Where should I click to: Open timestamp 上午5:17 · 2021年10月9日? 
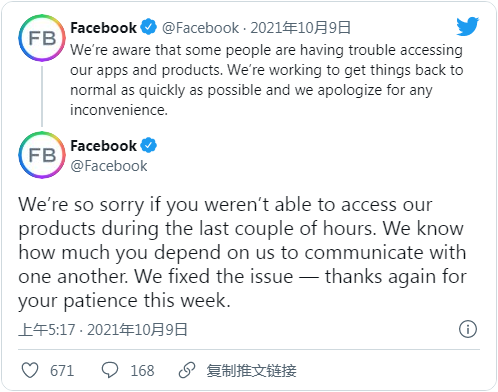[103, 330]
